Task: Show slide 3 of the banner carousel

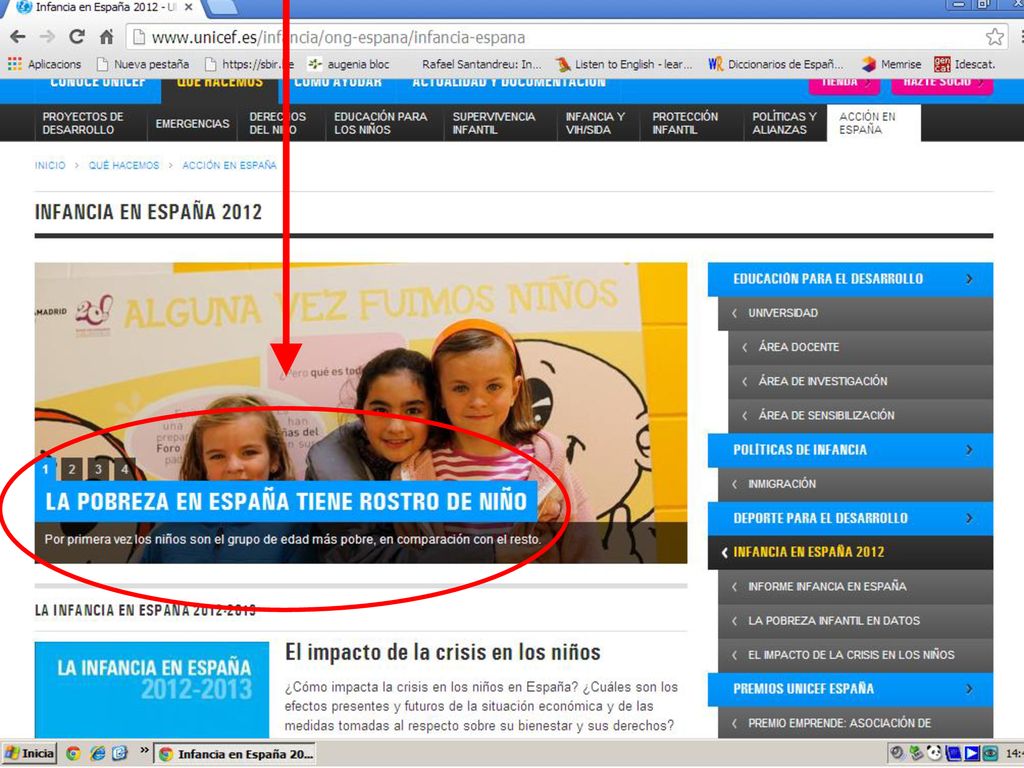Action: tap(98, 468)
